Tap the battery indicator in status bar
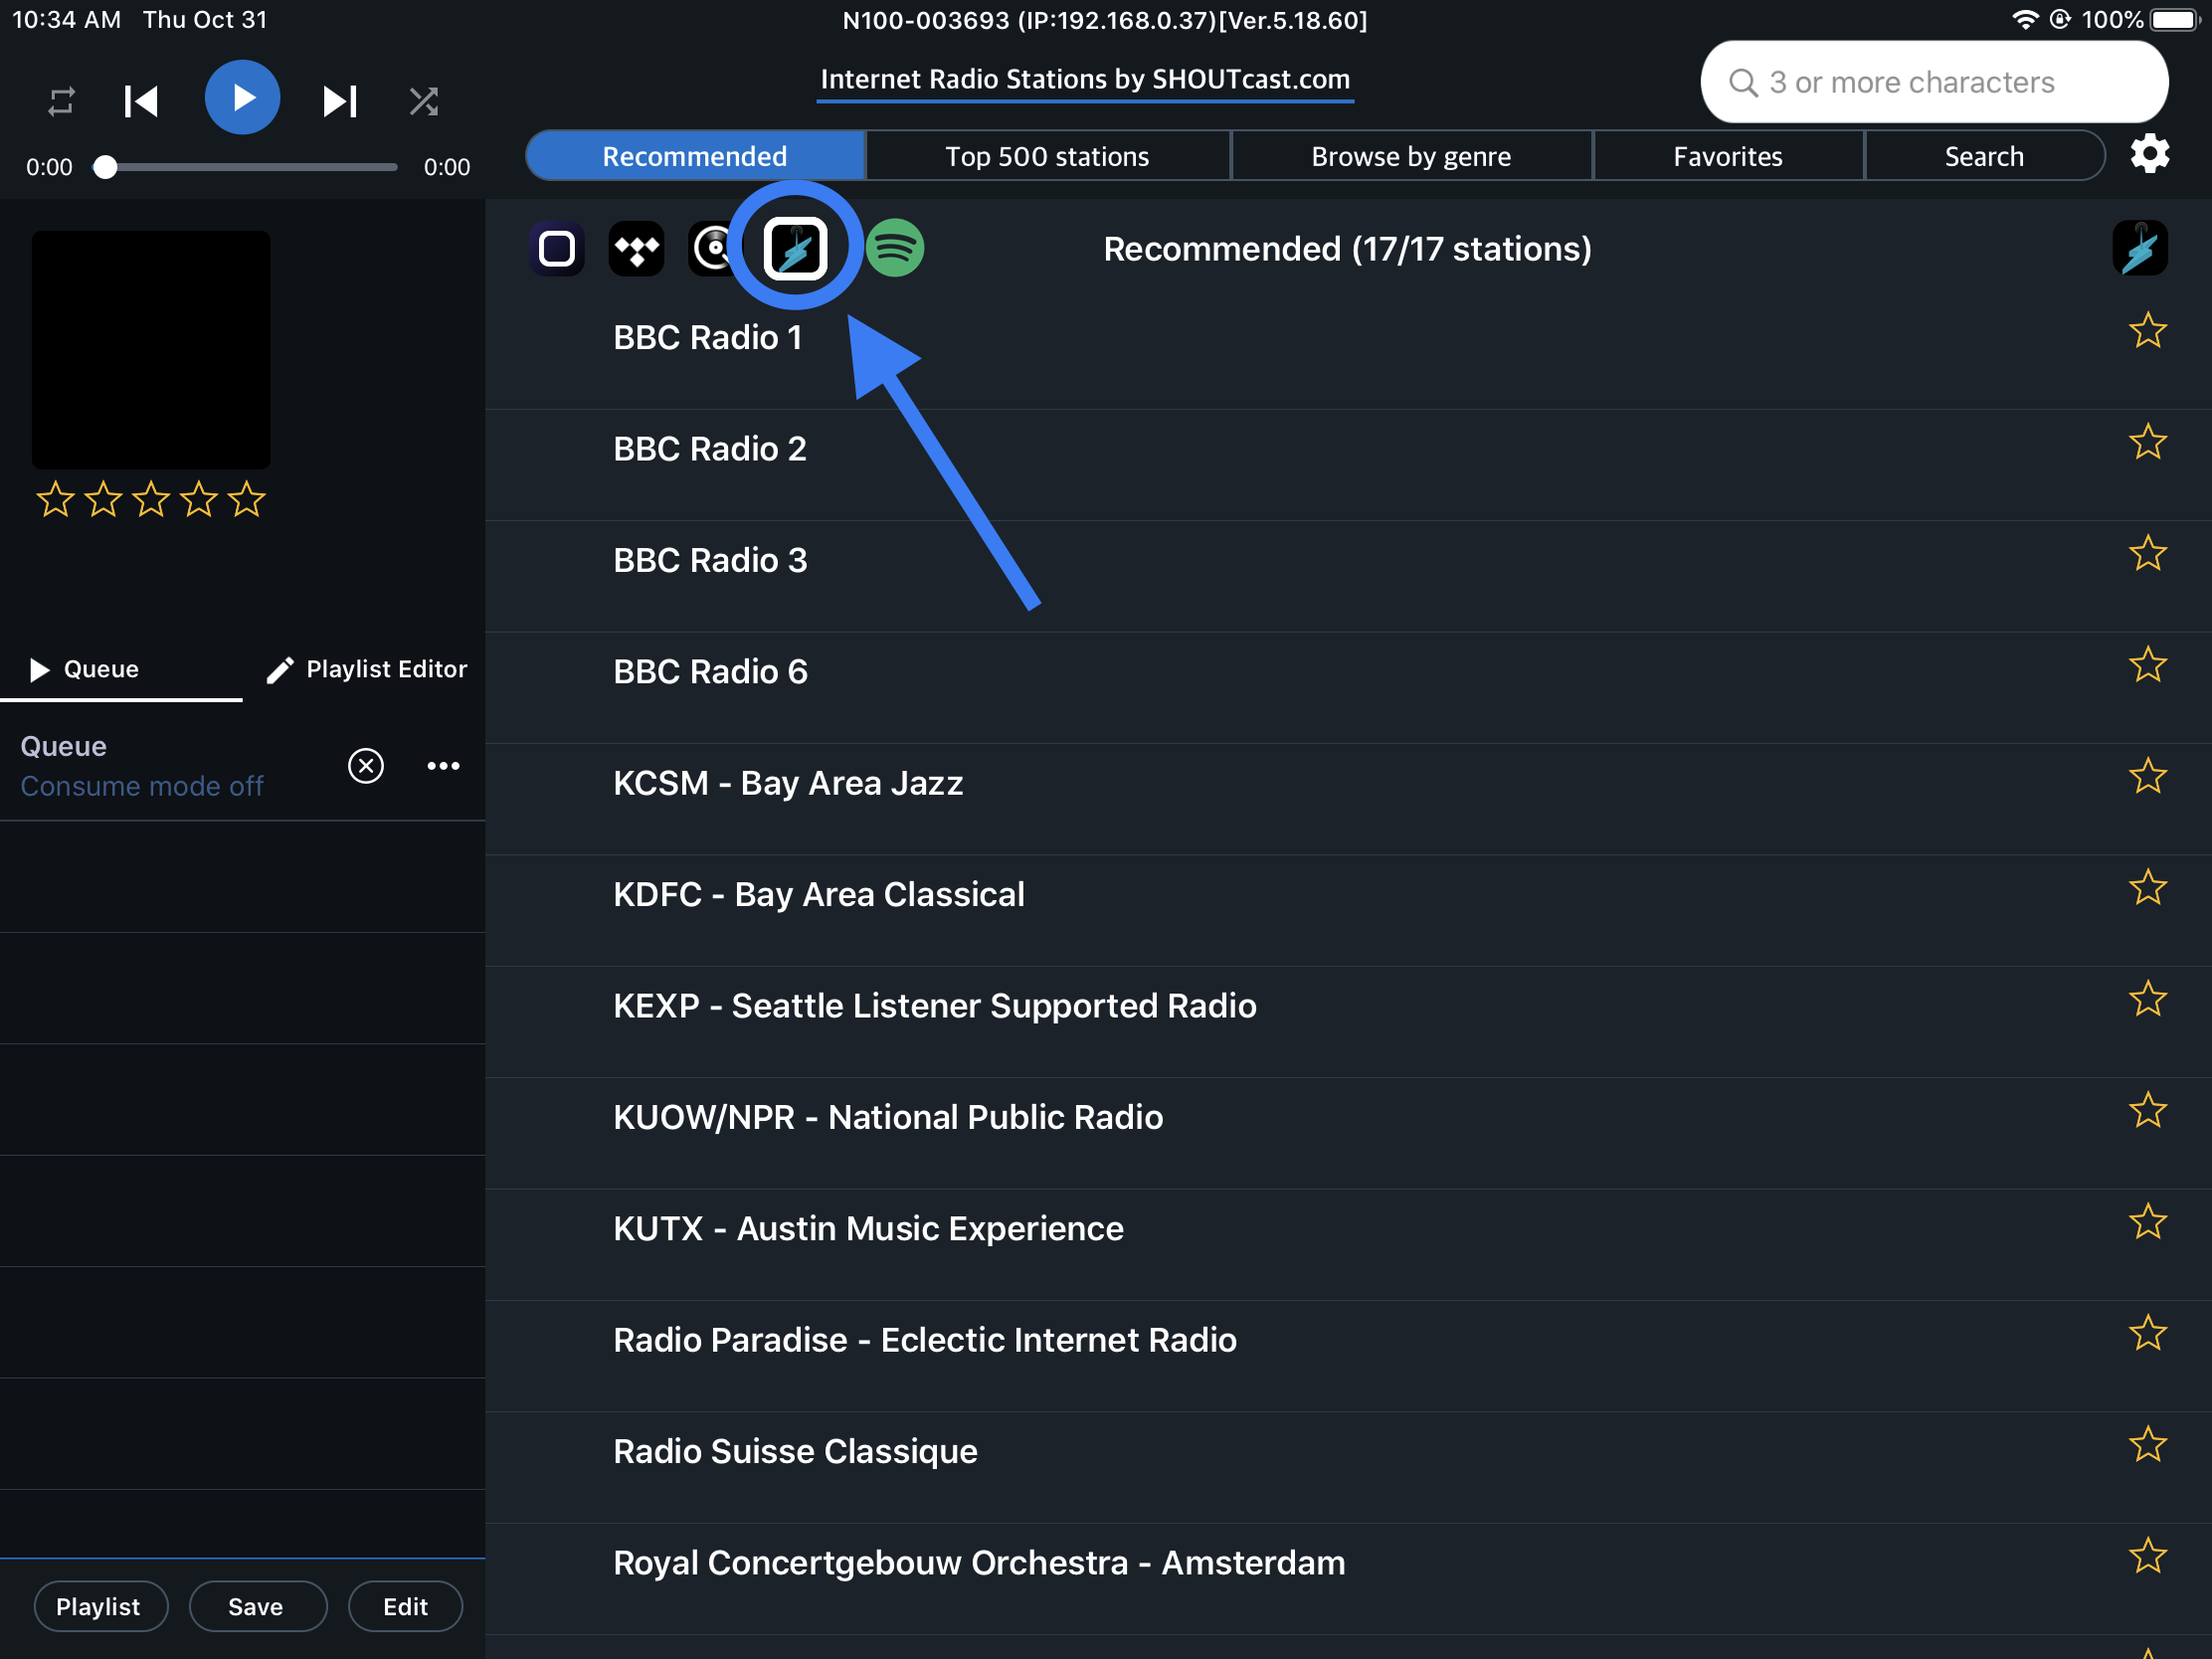2212x1659 pixels. (2174, 20)
